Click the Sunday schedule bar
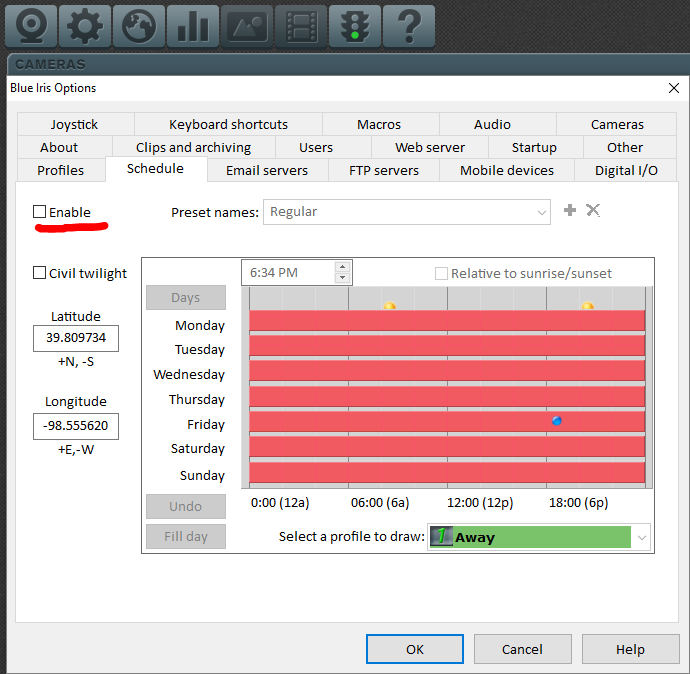The image size is (690, 674). [447, 472]
